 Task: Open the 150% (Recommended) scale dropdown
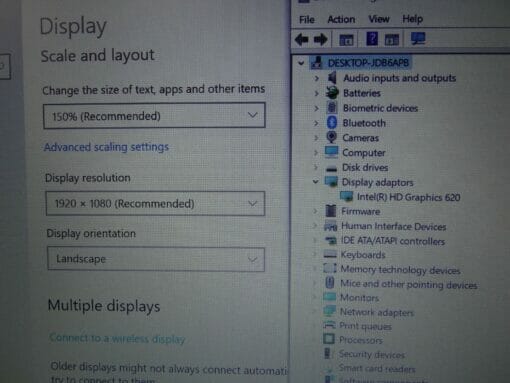tap(154, 115)
